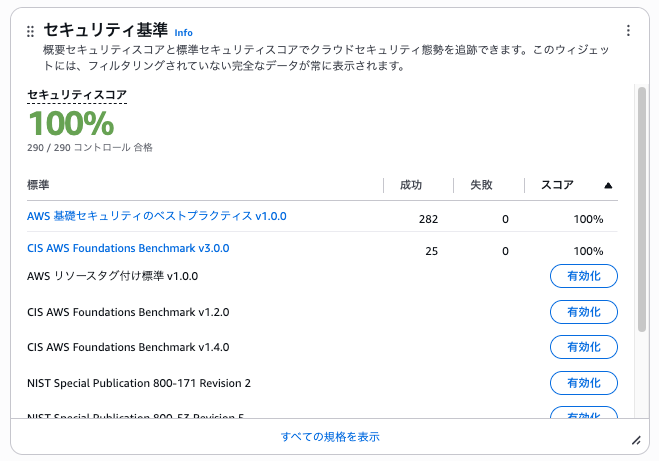Click the 標準 column header
659x461 pixels.
(38, 185)
